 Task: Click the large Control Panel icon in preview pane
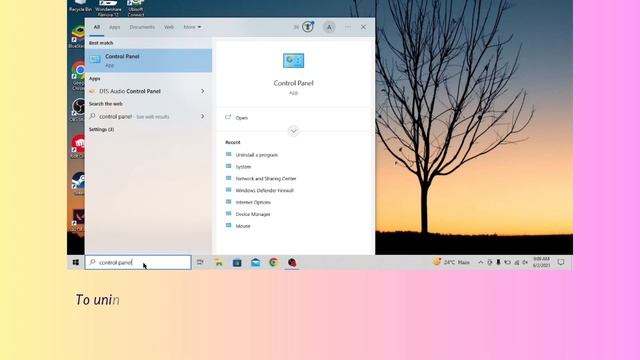[293, 61]
